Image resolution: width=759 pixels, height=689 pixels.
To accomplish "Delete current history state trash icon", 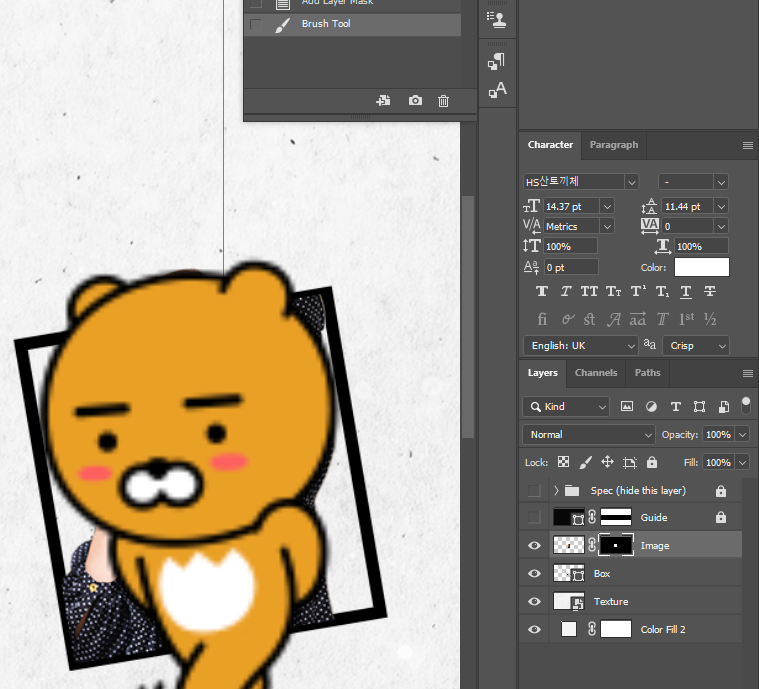I will (443, 101).
